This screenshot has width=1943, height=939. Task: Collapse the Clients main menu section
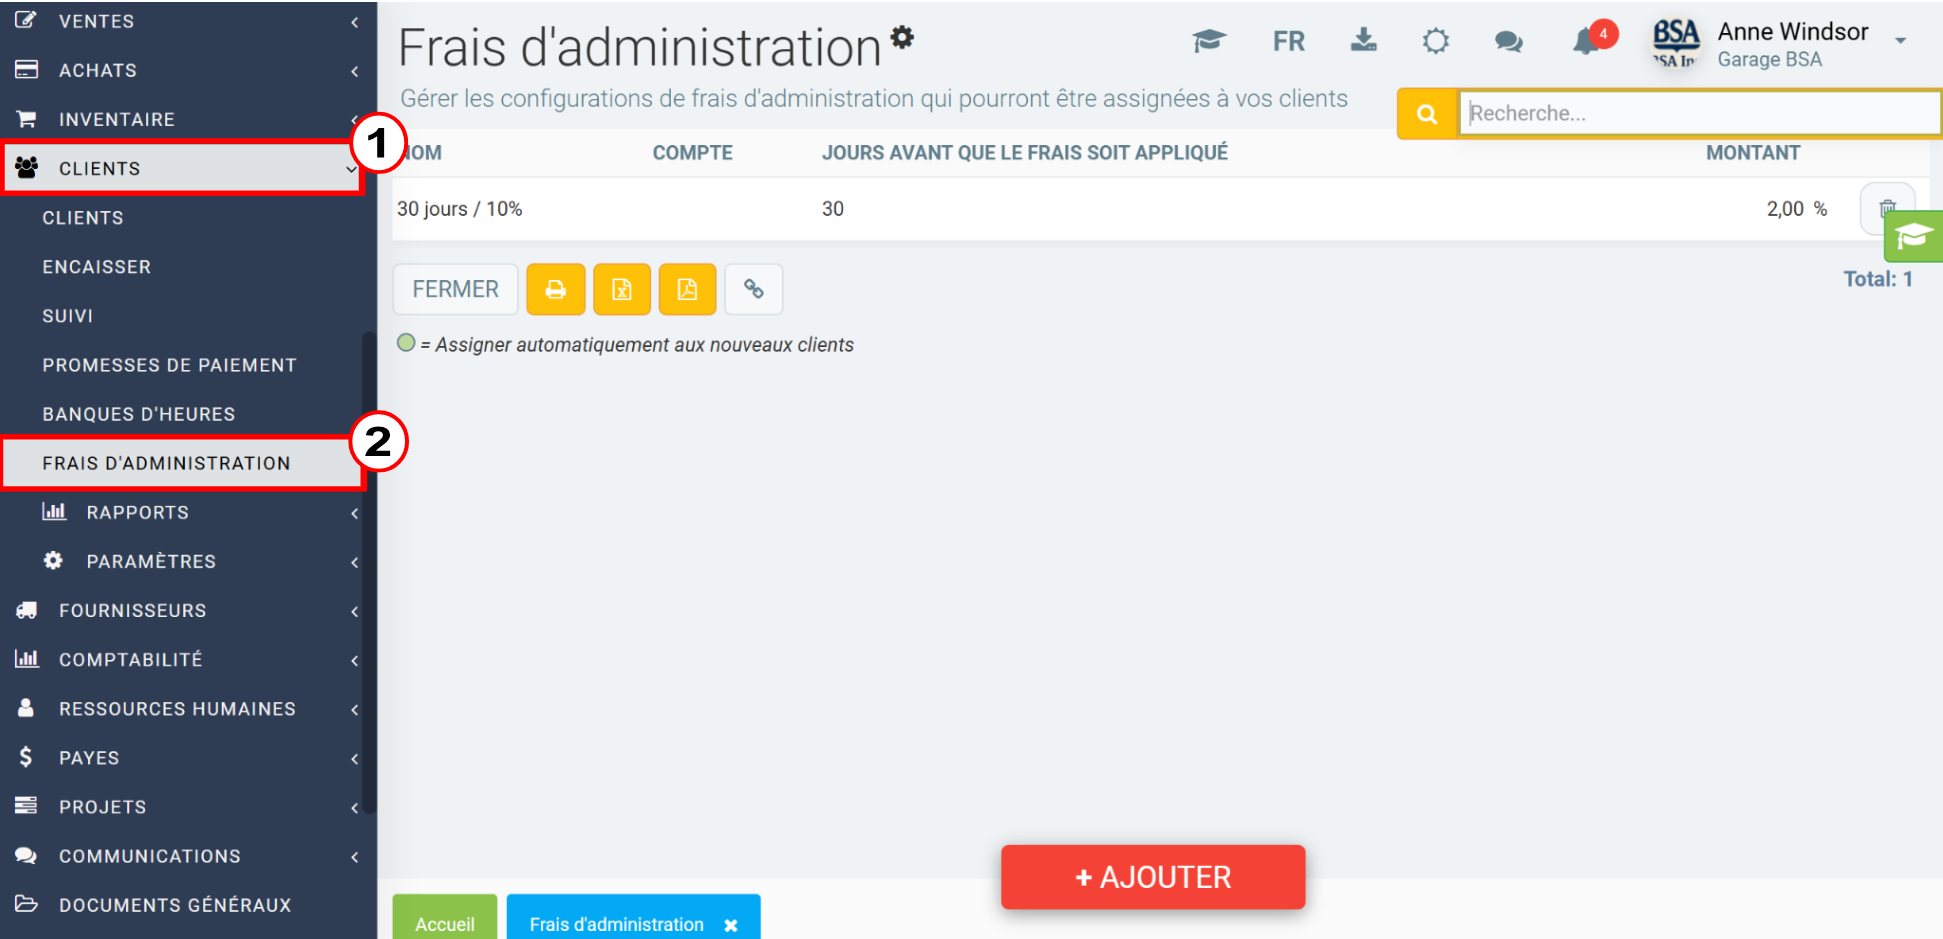coord(183,168)
